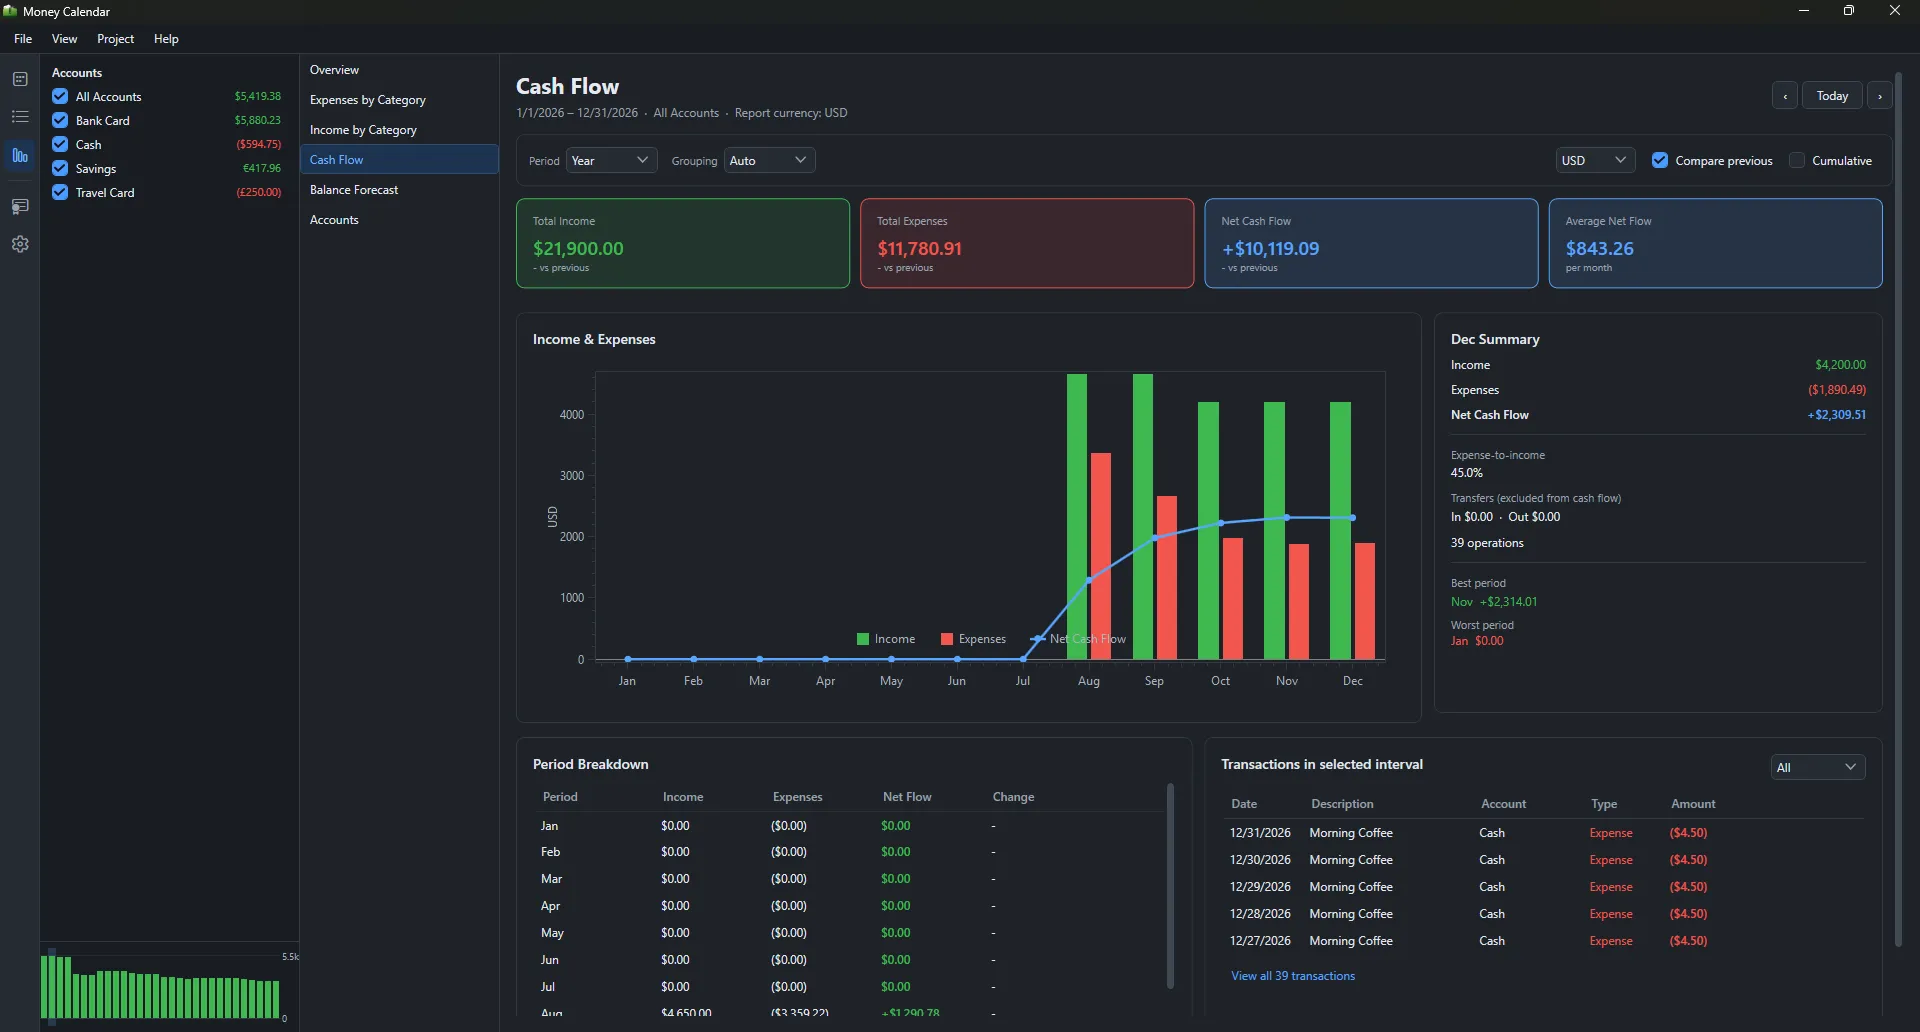Open the USD currency dropdown
The image size is (1920, 1032).
[1595, 160]
